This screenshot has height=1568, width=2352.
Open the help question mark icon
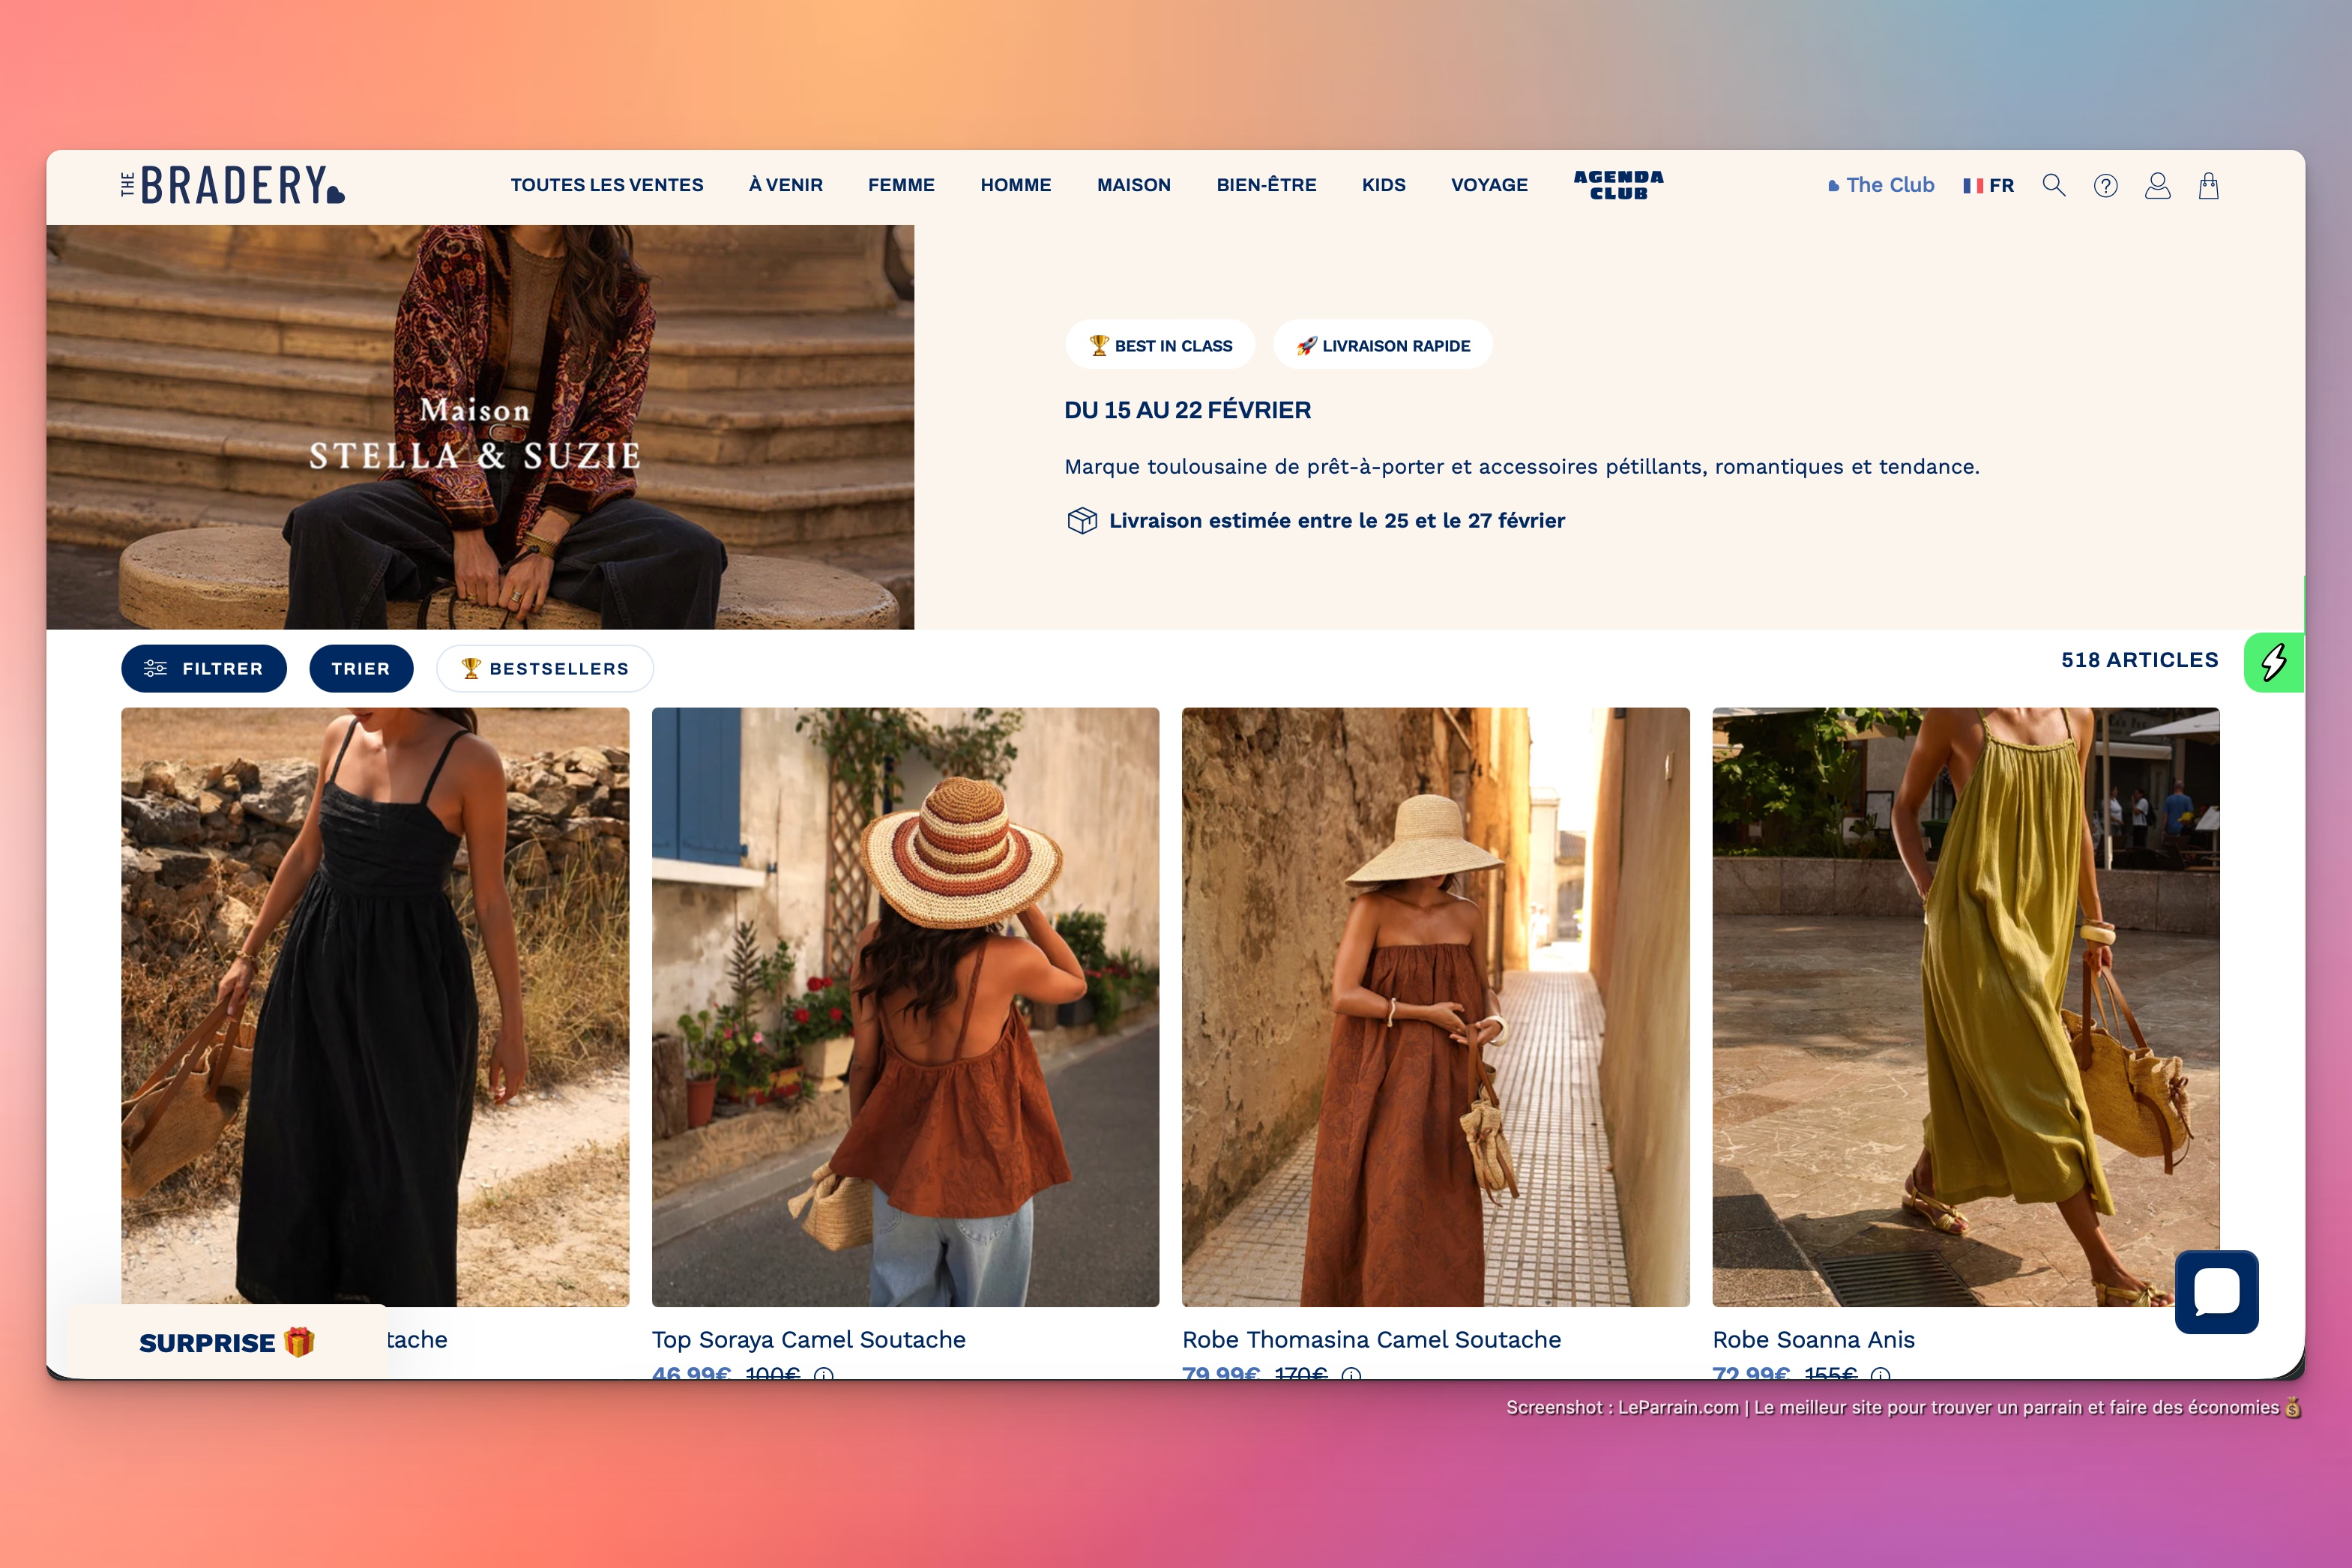tap(2105, 186)
